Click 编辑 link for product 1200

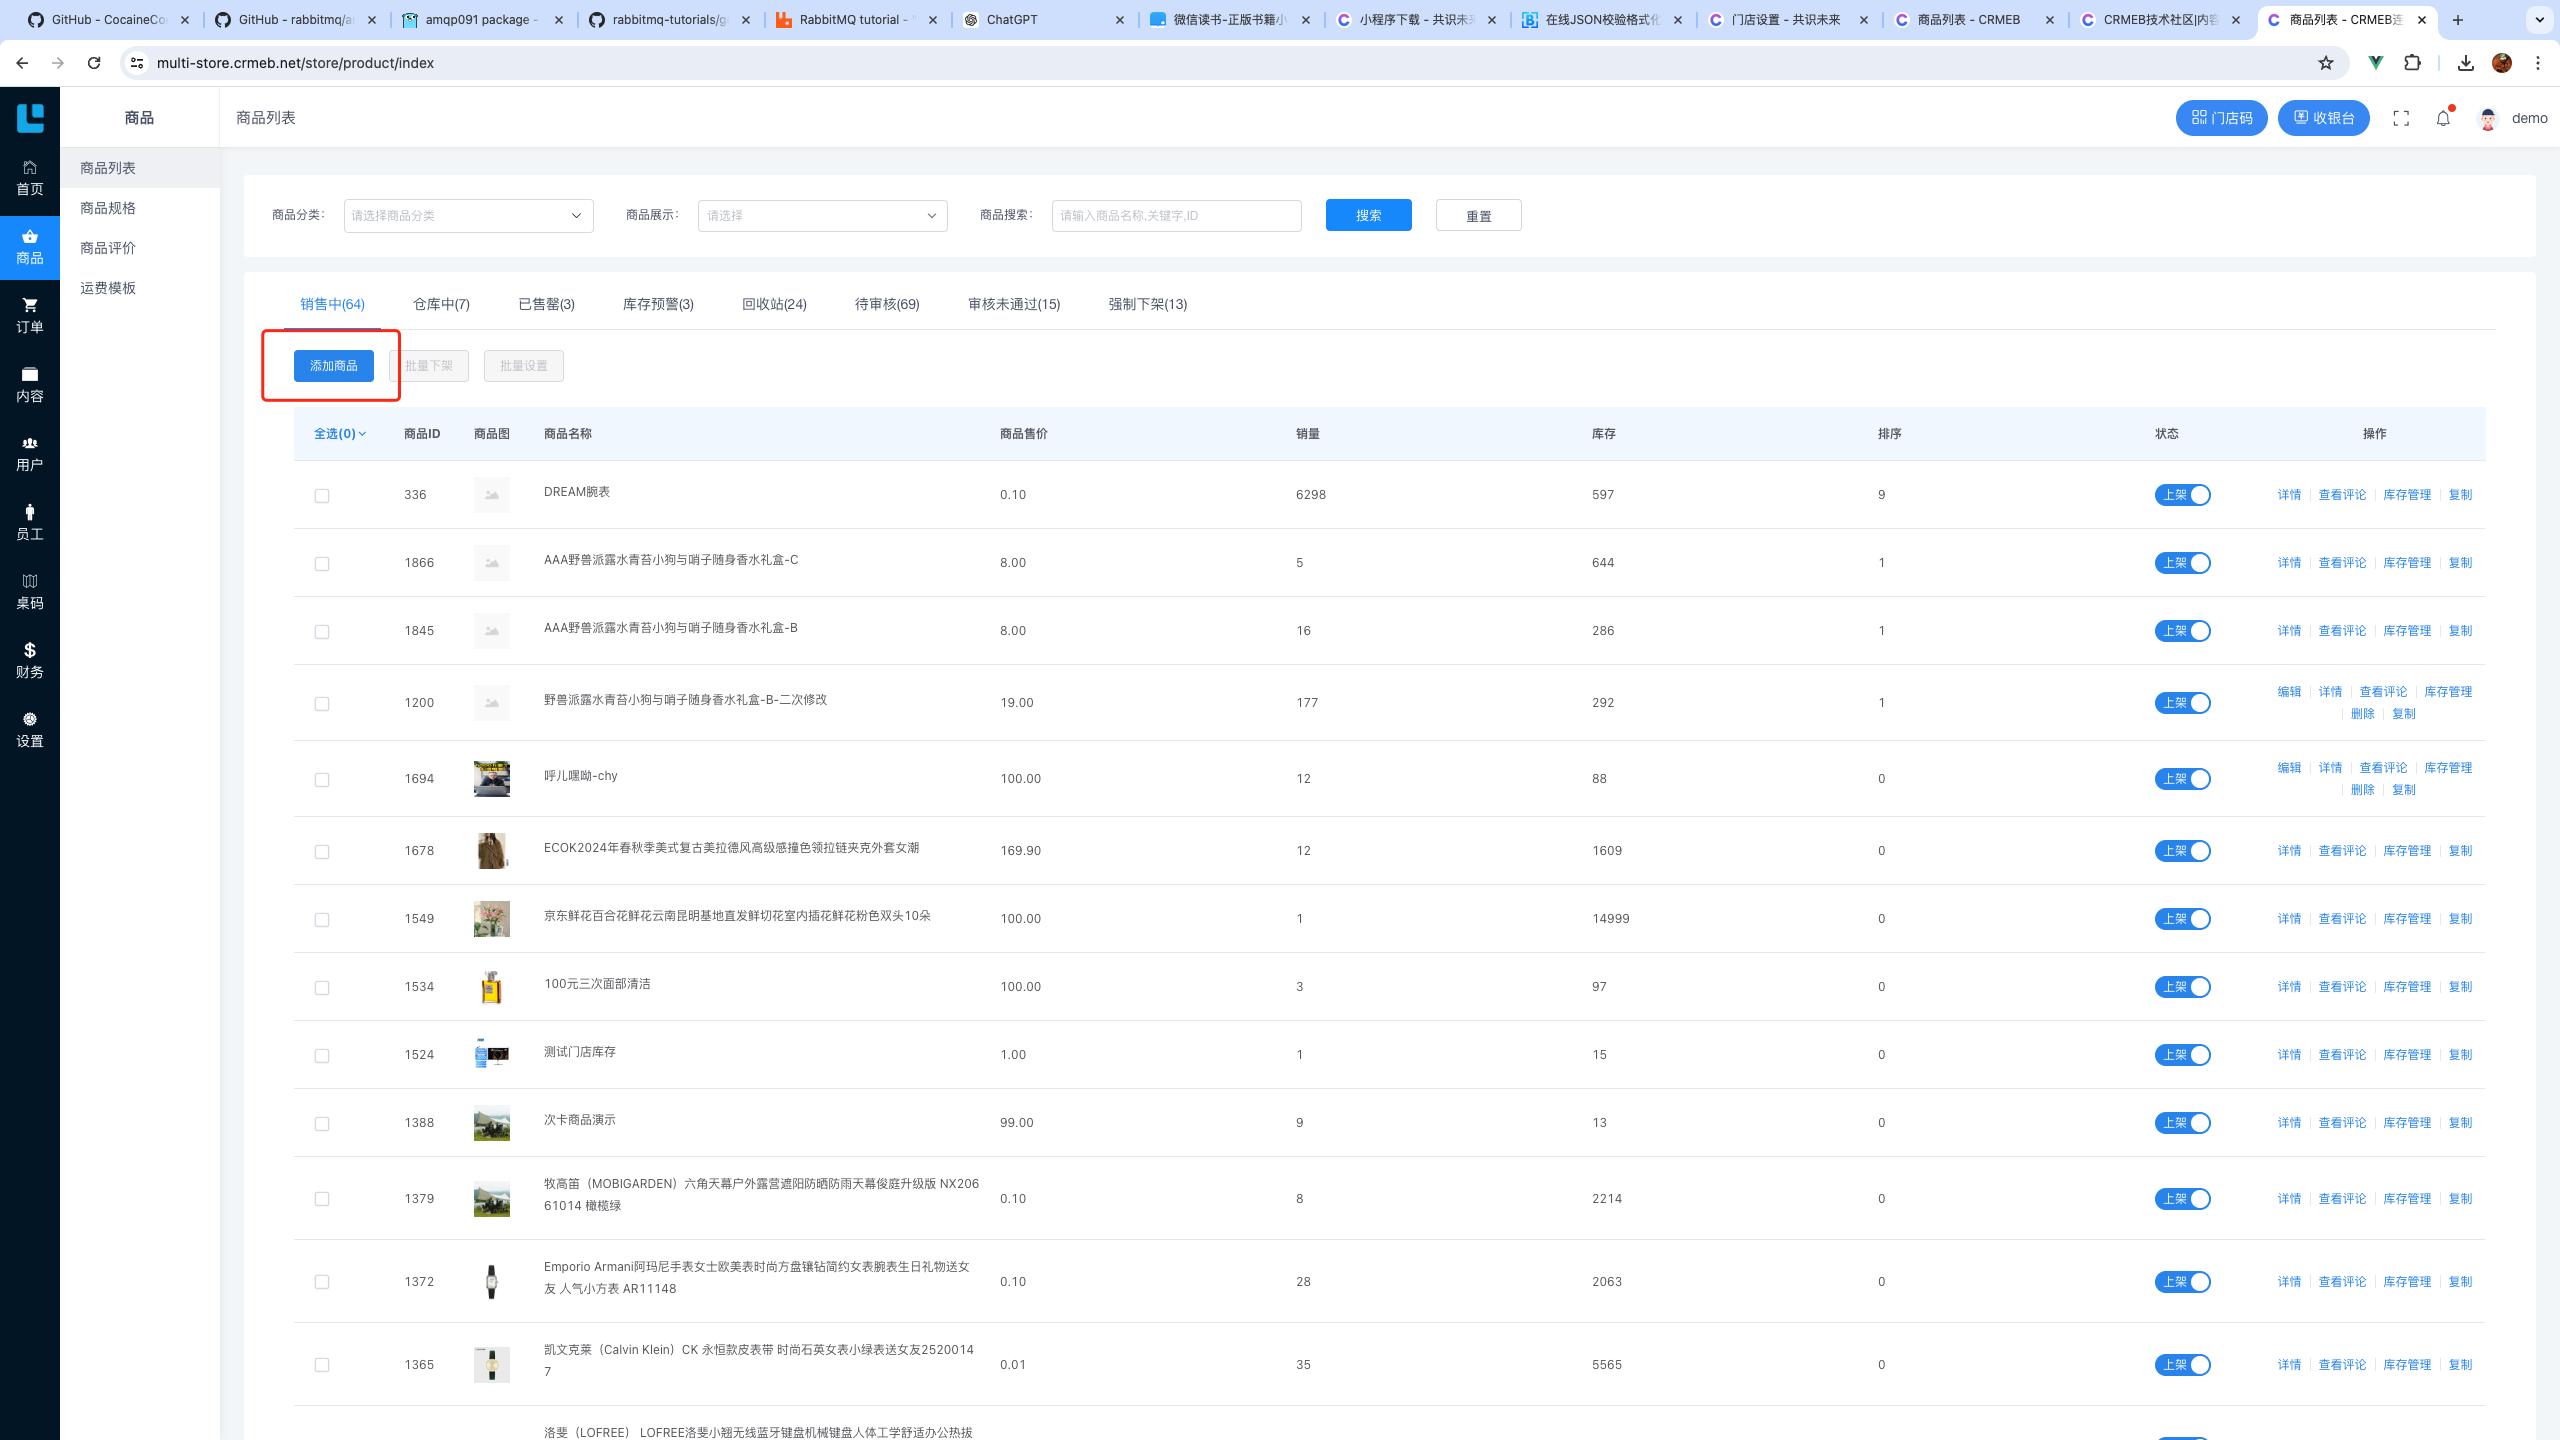point(2289,692)
